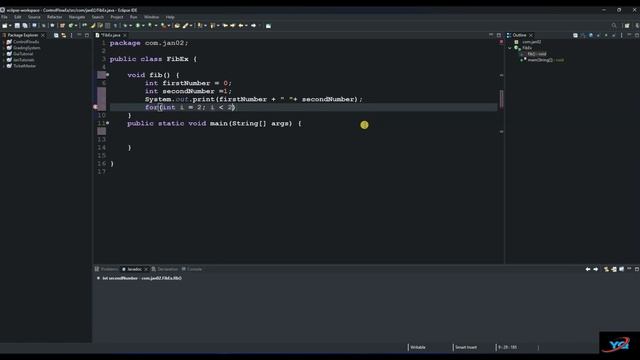Click the Open Perspective icon

click(x=627, y=26)
